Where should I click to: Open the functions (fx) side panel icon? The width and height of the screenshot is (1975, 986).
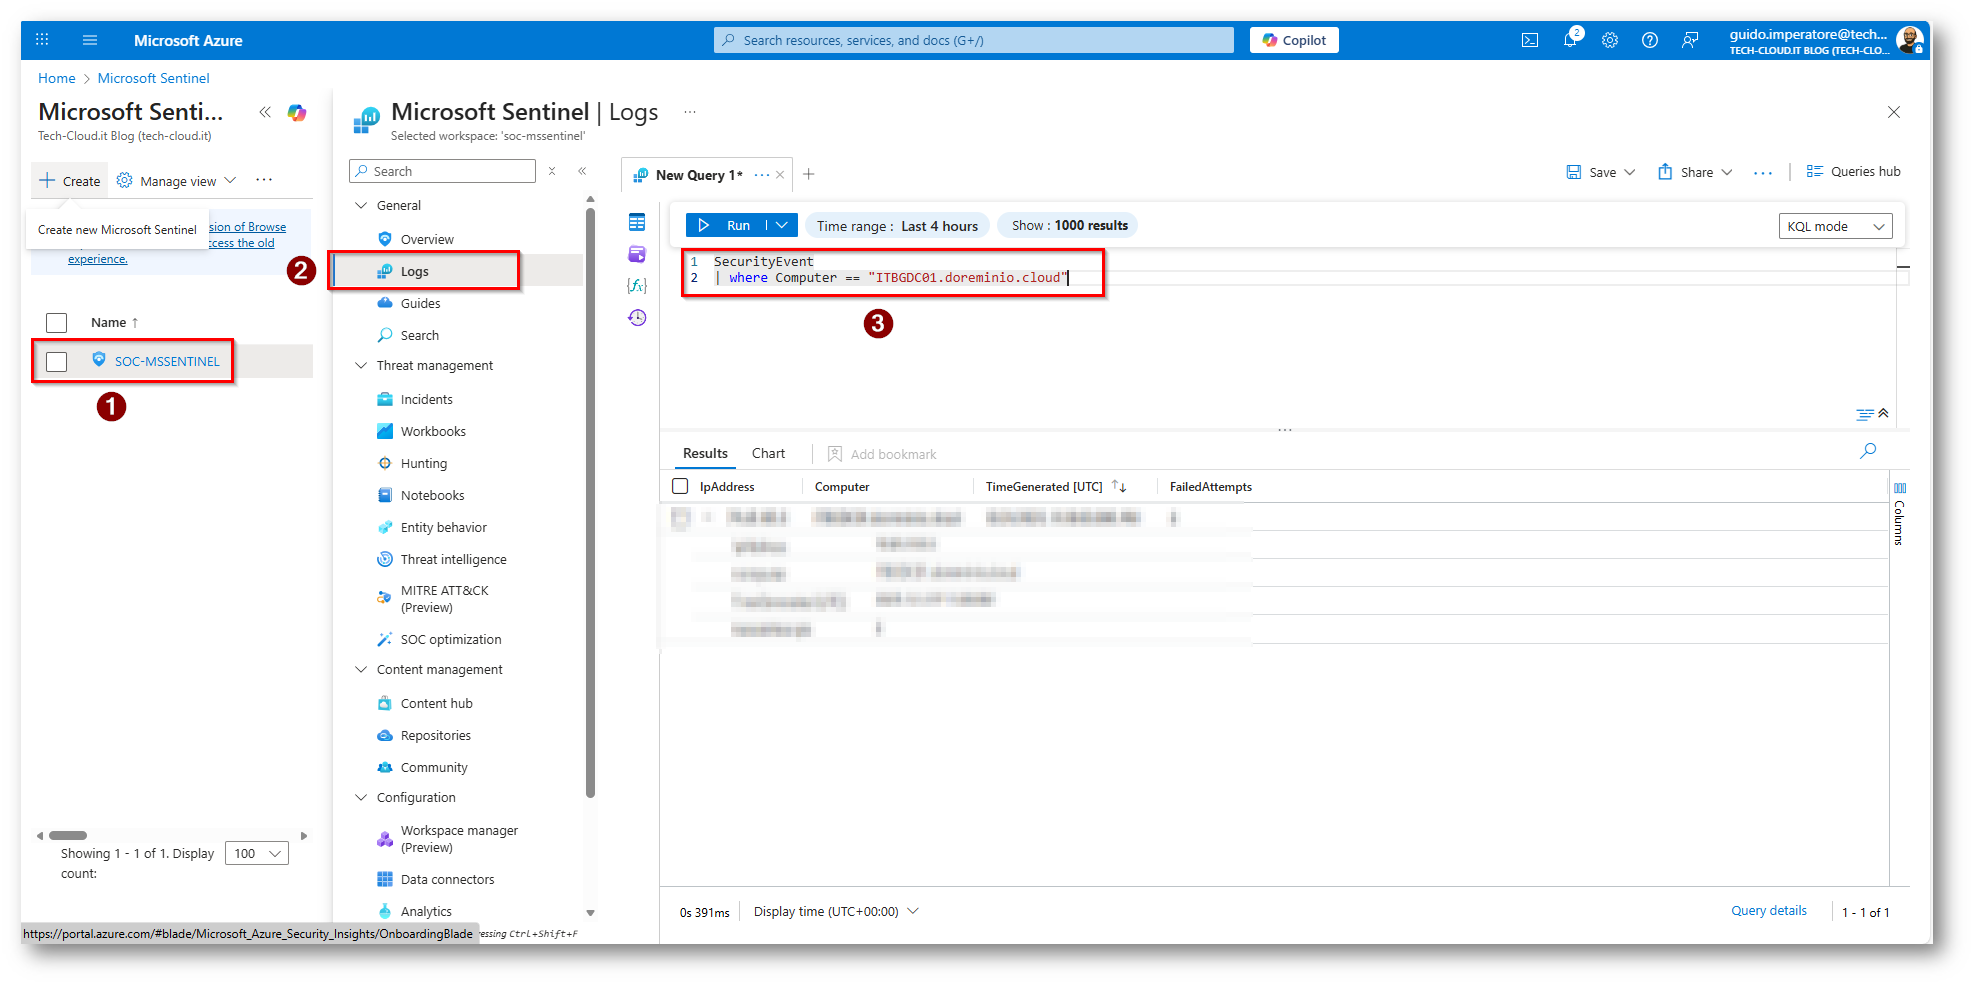click(637, 286)
